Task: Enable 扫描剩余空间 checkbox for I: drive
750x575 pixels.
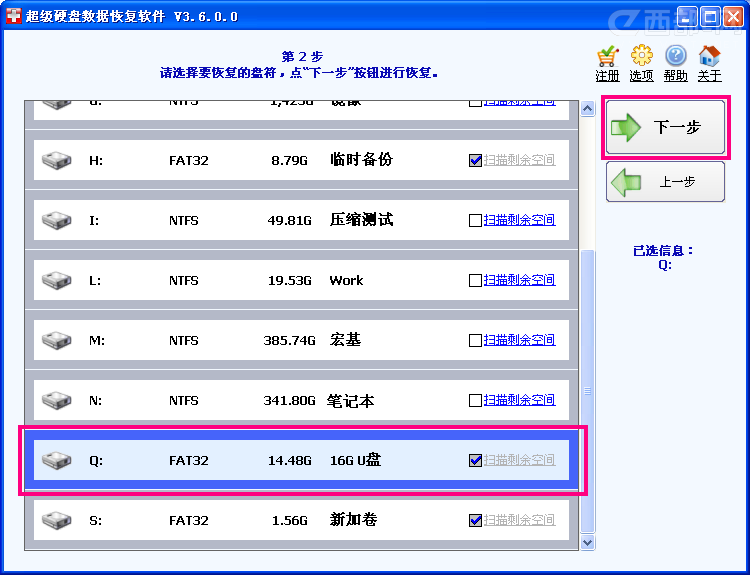Action: [x=475, y=220]
